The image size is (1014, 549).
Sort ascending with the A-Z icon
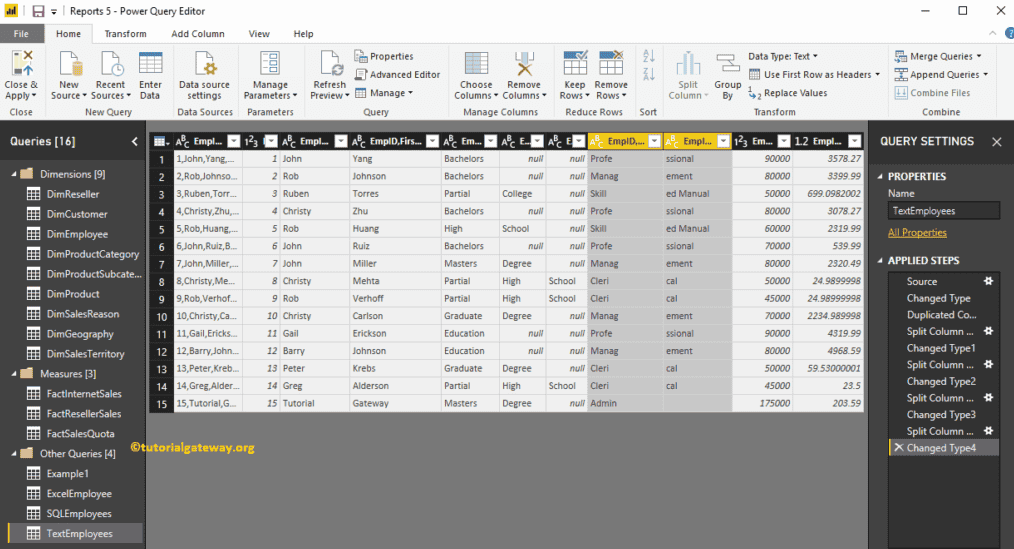(x=649, y=56)
